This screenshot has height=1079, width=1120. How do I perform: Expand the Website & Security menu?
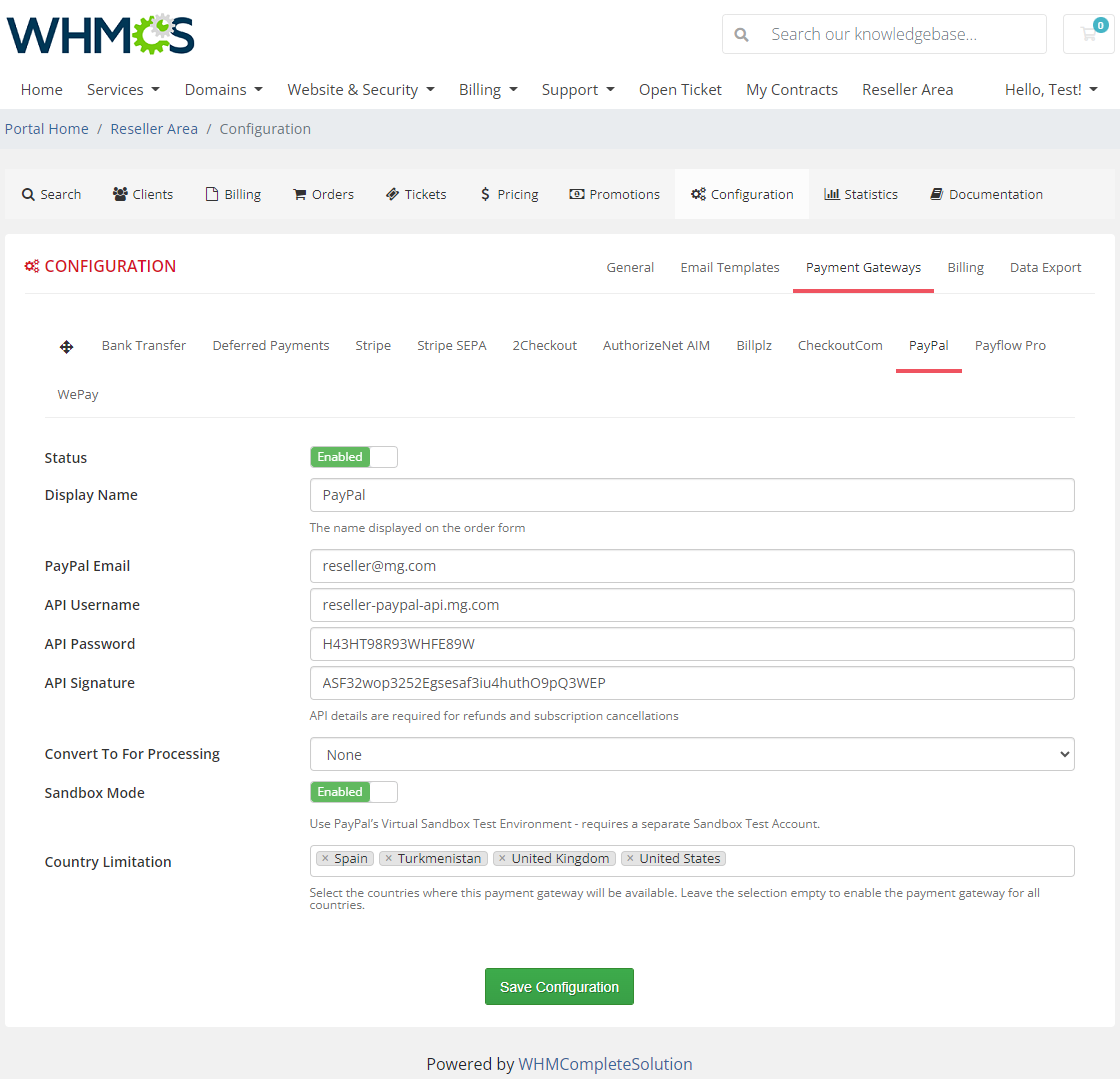tap(361, 90)
